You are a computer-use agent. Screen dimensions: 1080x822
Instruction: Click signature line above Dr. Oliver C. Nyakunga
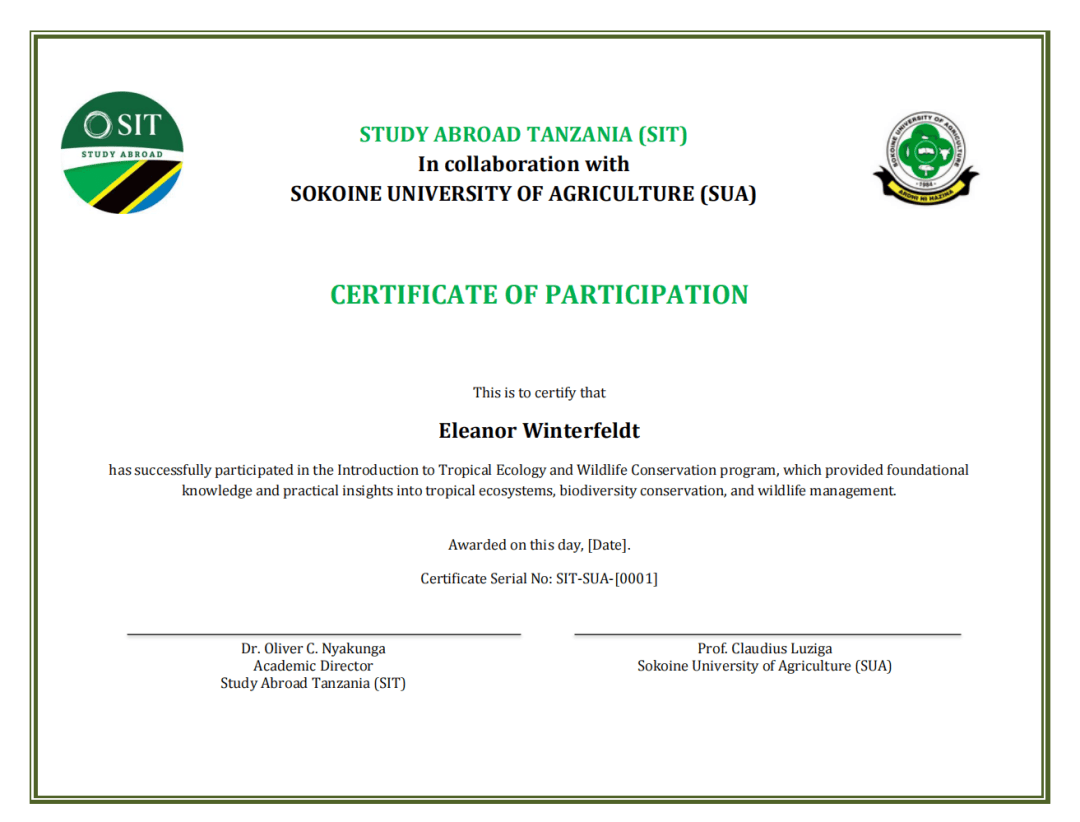[324, 634]
